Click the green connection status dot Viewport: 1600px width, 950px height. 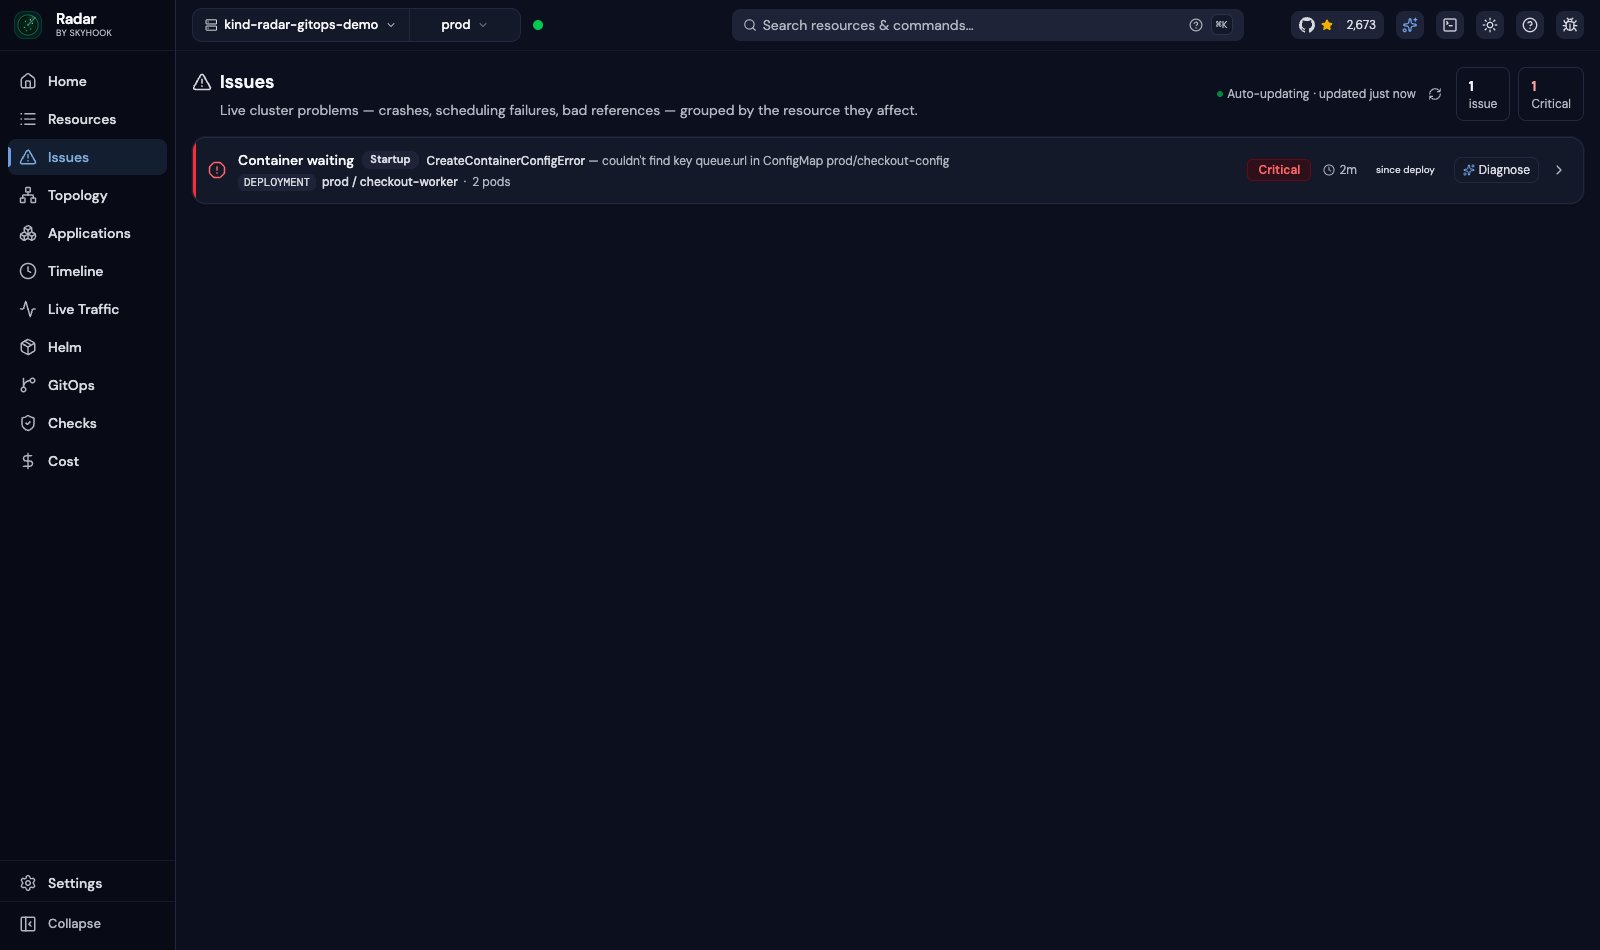pyautogui.click(x=538, y=25)
